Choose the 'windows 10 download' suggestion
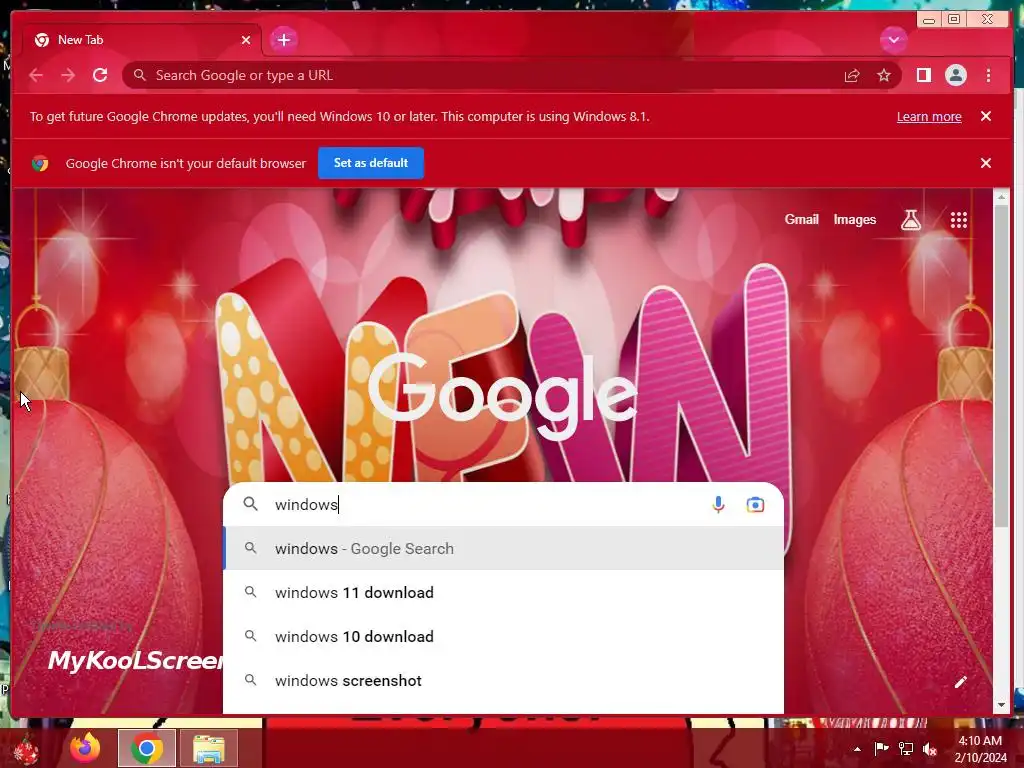Viewport: 1024px width, 768px height. pos(503,637)
